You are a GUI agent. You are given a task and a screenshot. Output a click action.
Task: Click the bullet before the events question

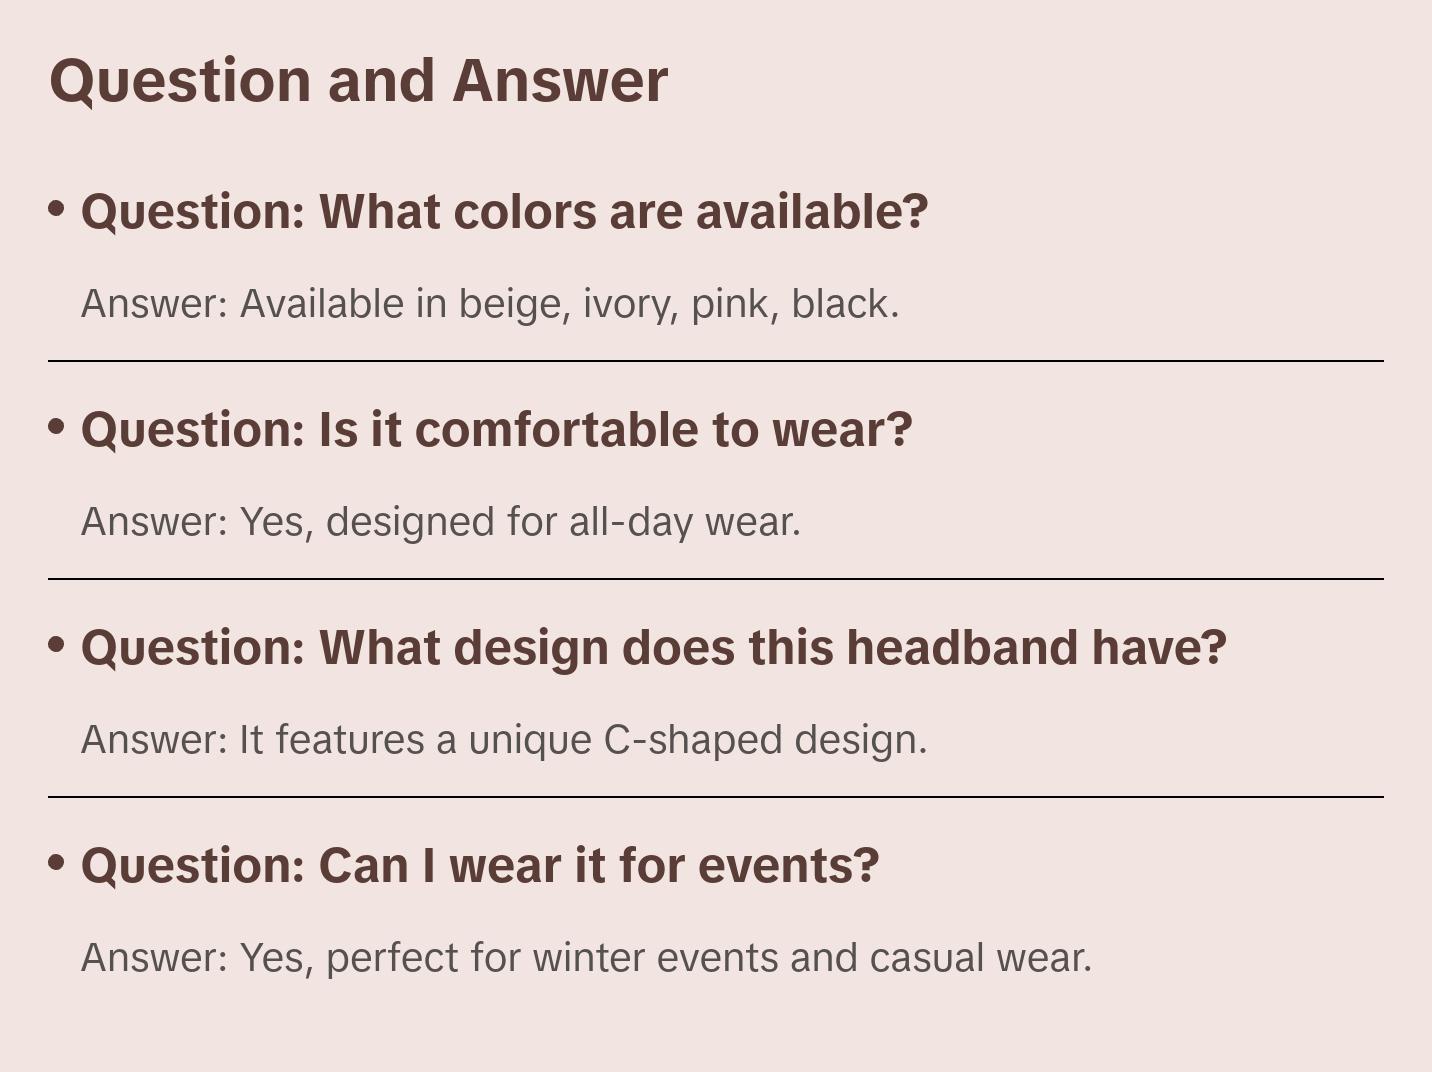pyautogui.click(x=57, y=862)
